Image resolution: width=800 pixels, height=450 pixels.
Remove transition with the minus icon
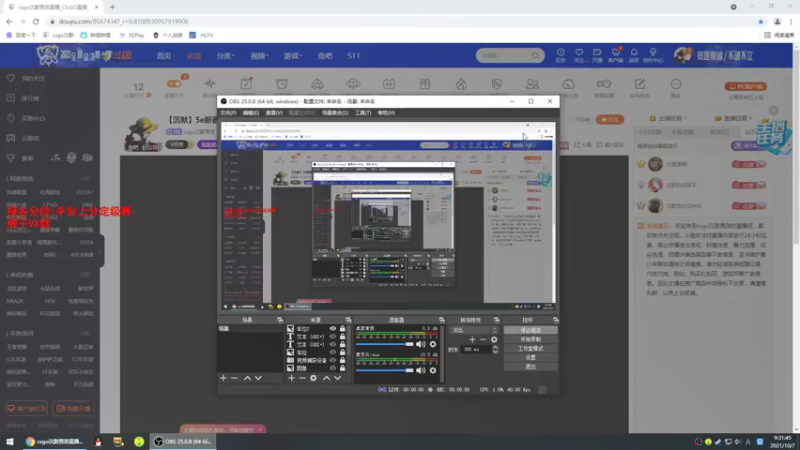point(483,340)
